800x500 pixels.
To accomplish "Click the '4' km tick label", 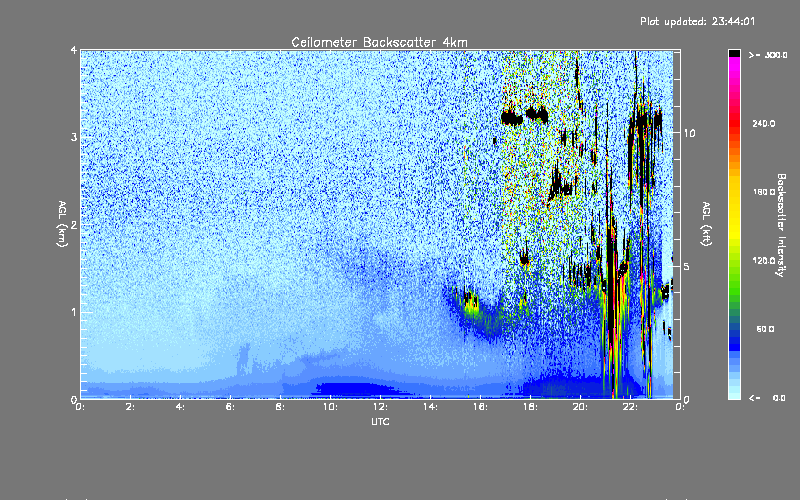I will [x=74, y=51].
